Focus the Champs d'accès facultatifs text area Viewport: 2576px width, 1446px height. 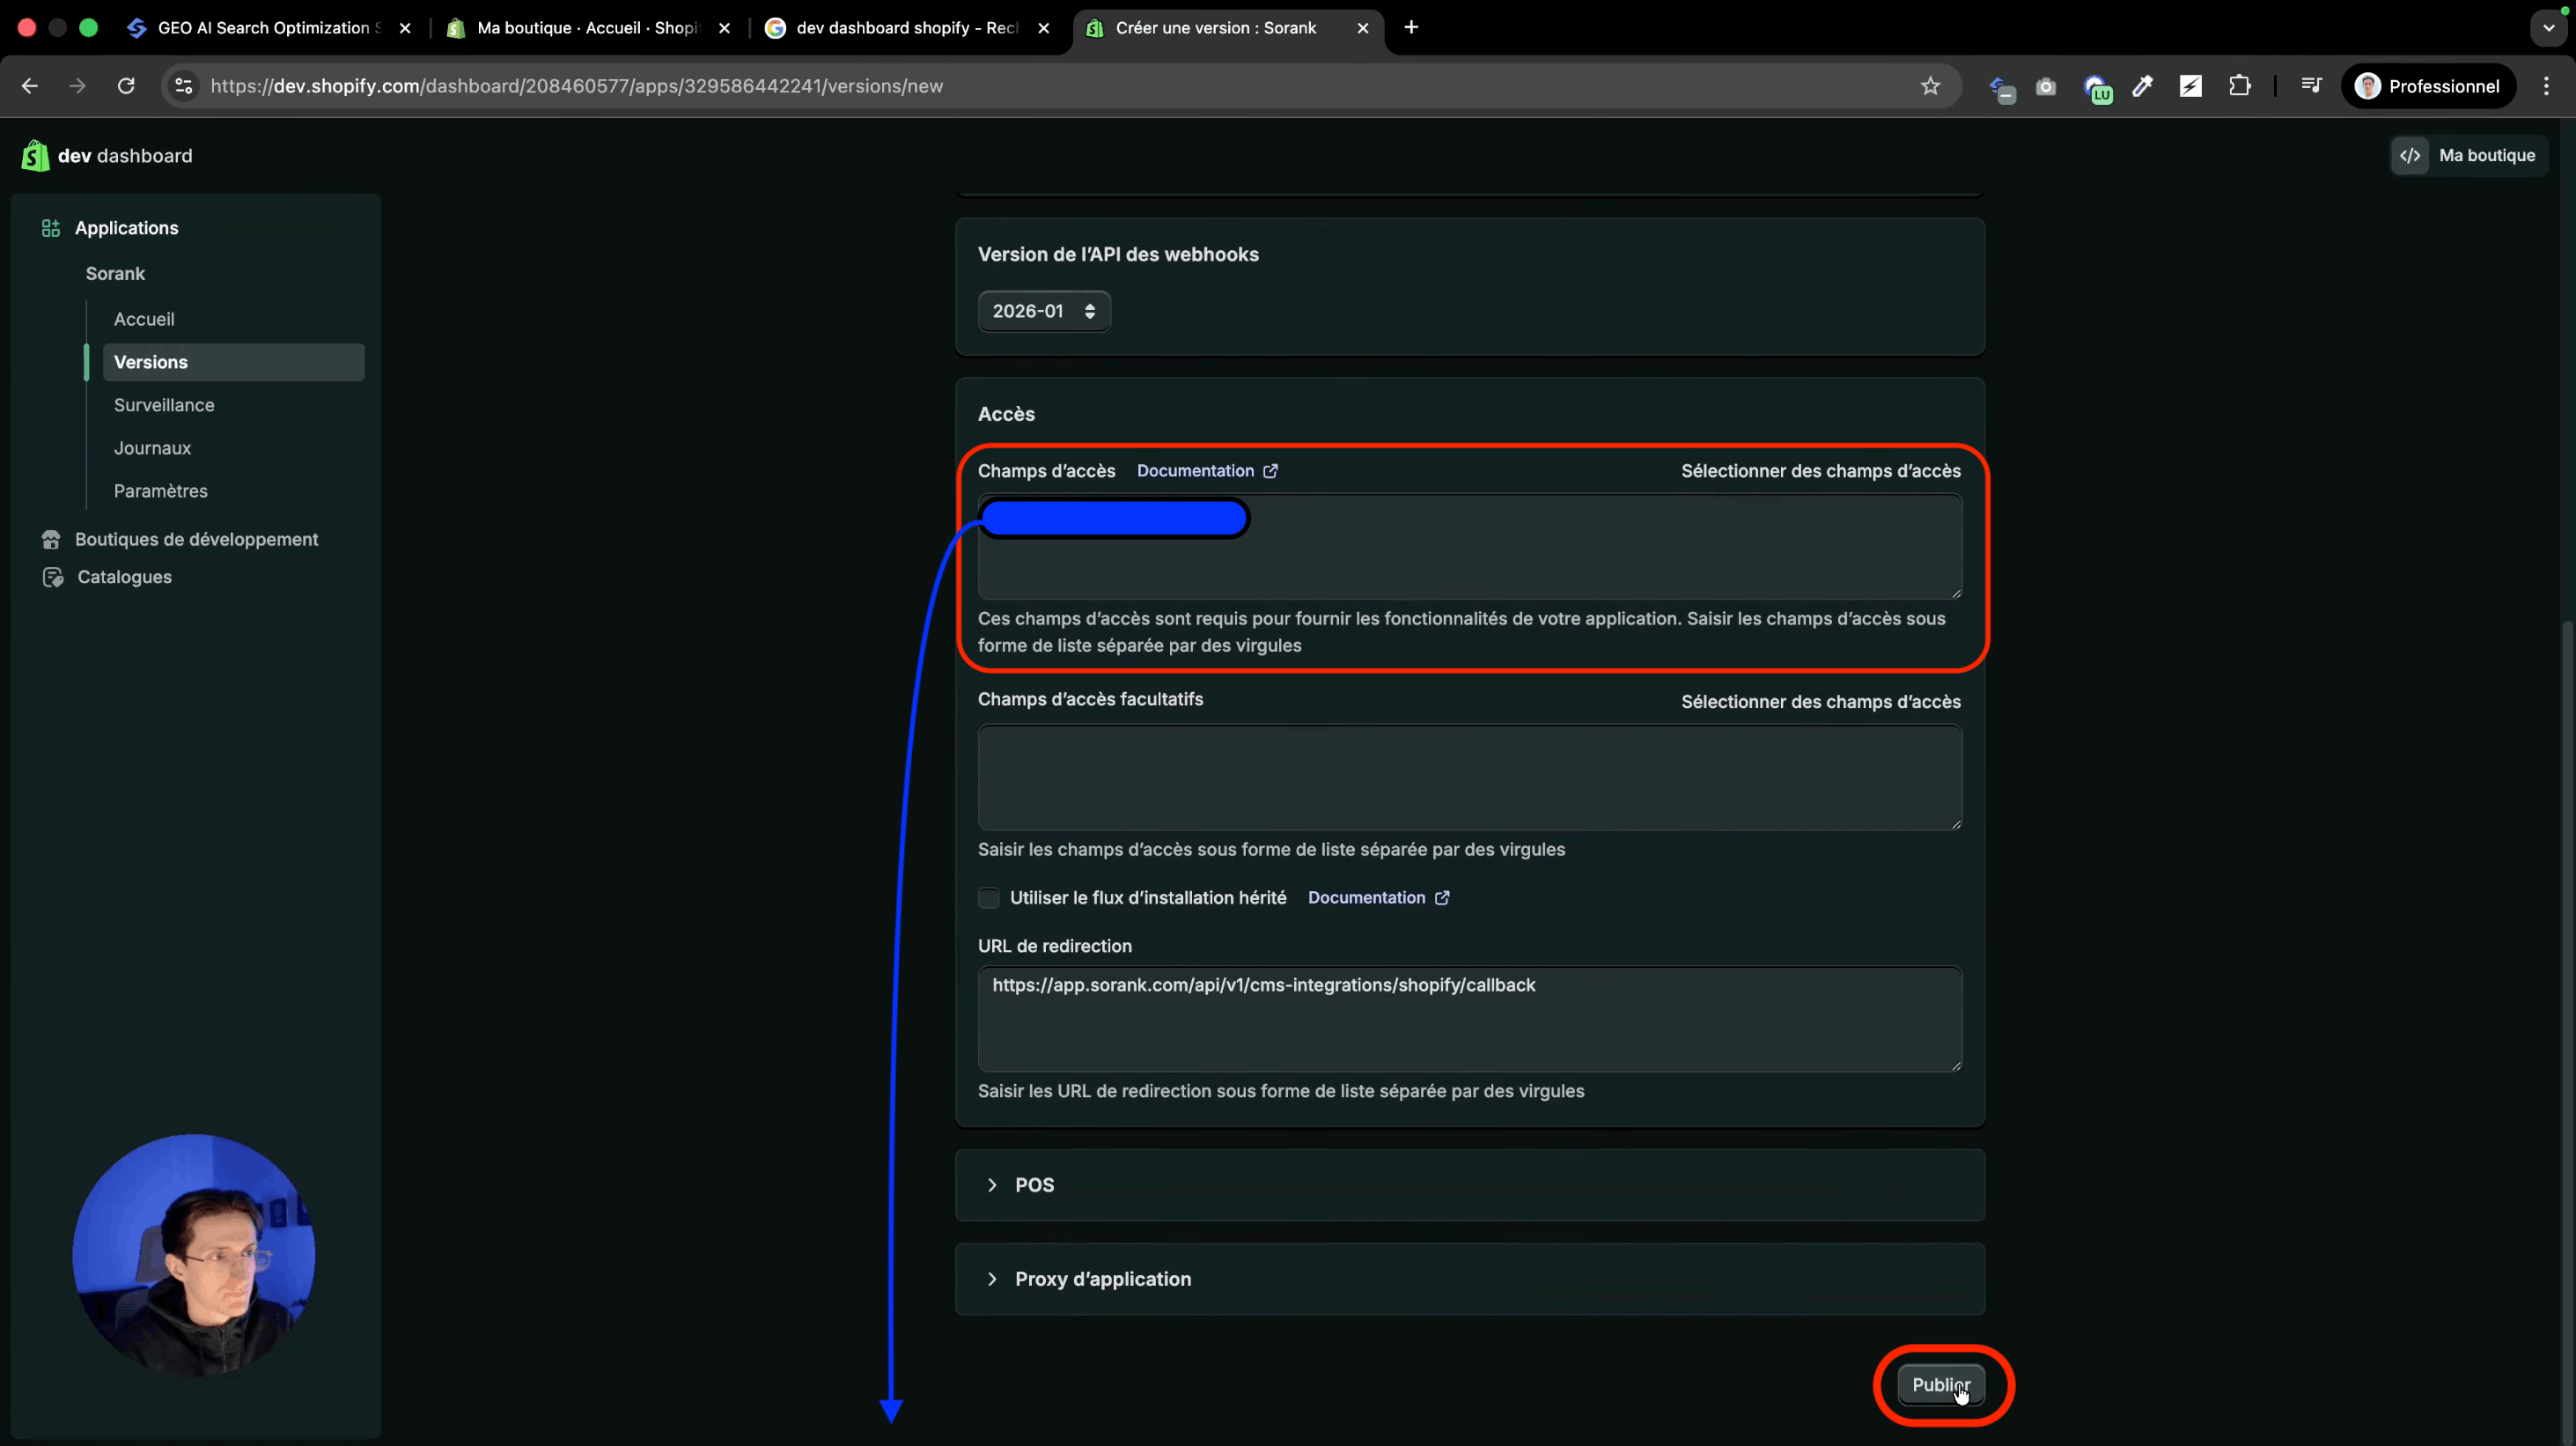(x=1469, y=778)
